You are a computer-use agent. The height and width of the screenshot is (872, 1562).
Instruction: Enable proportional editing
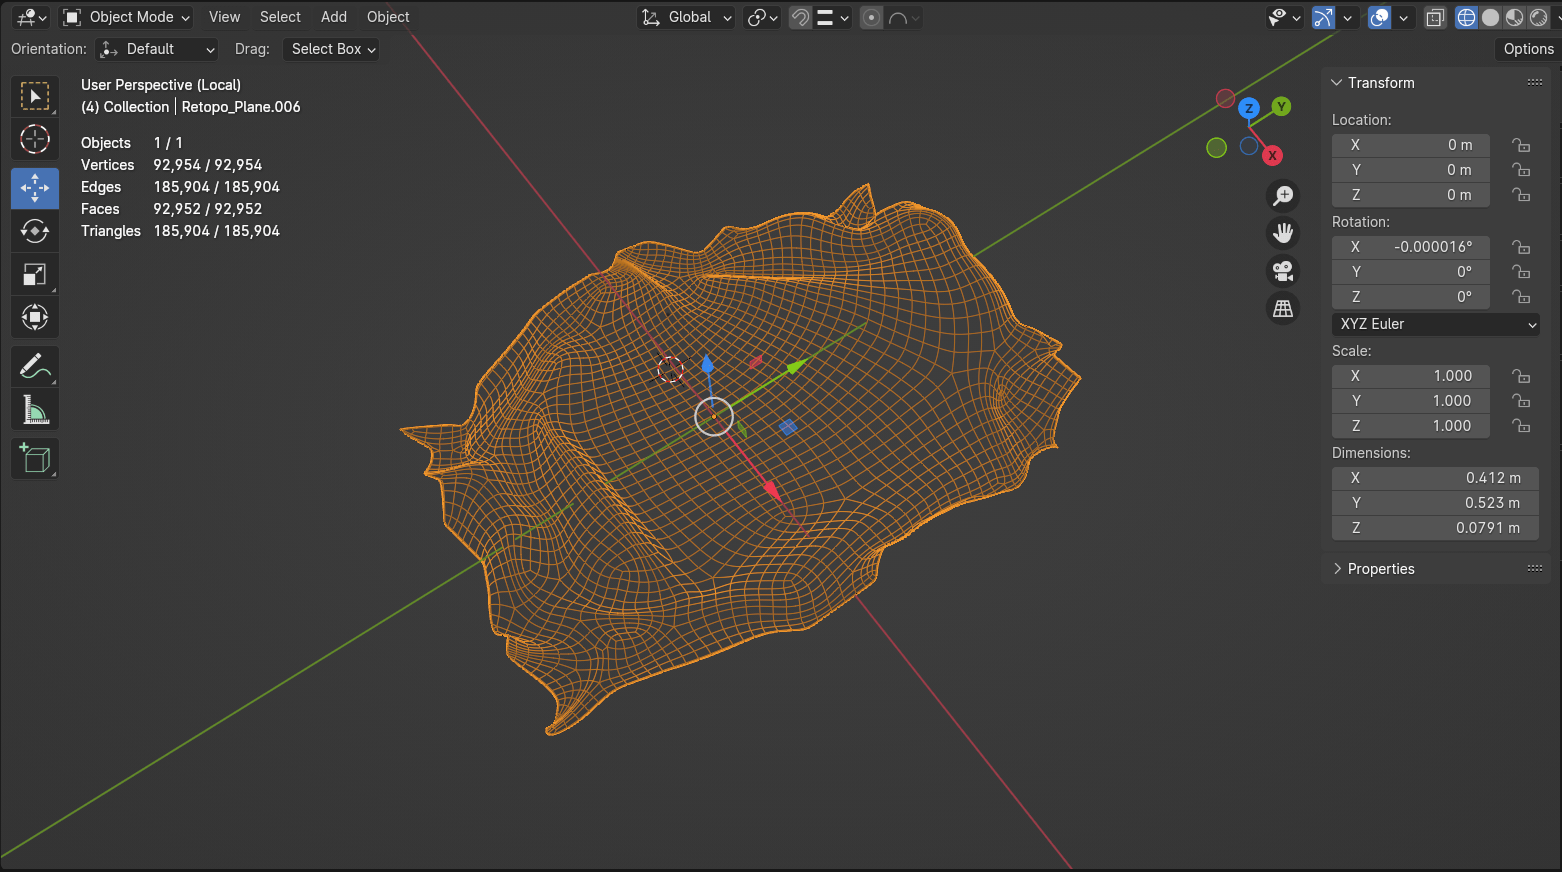[x=870, y=17]
